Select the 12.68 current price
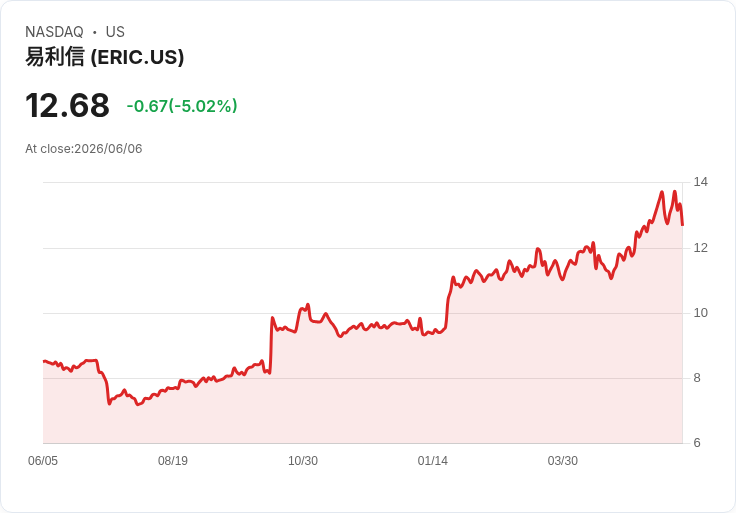Screen dimensions: 736x513 67,106
